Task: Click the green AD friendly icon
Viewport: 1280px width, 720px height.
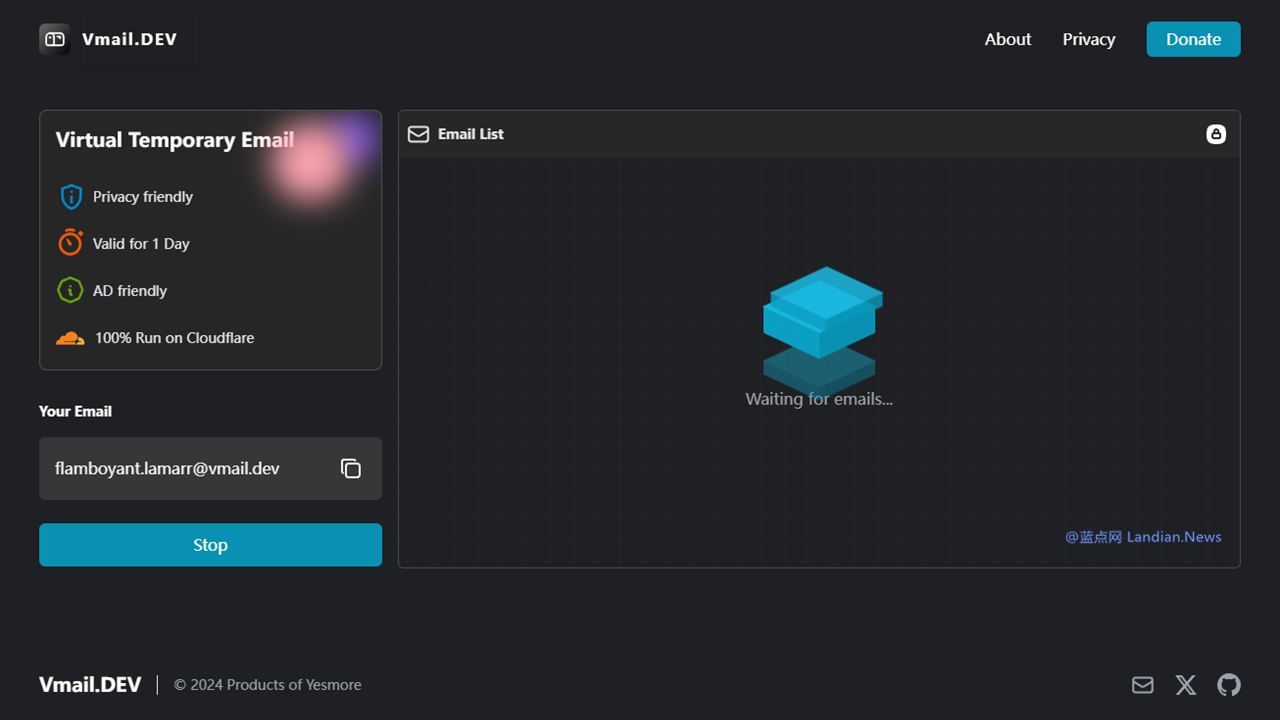Action: tap(70, 291)
